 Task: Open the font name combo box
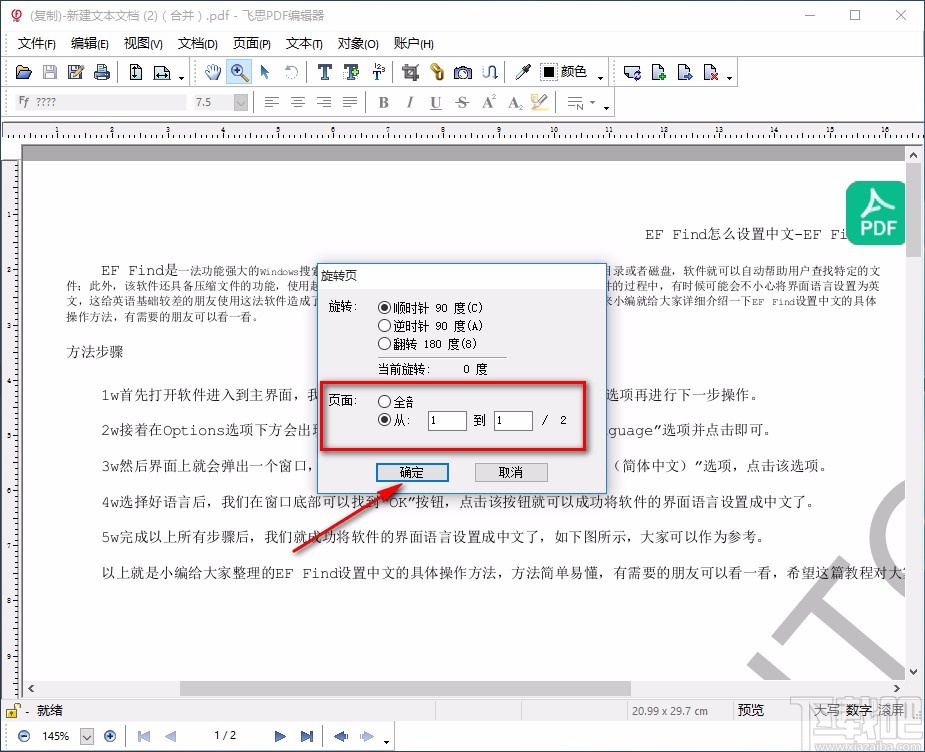pos(100,102)
